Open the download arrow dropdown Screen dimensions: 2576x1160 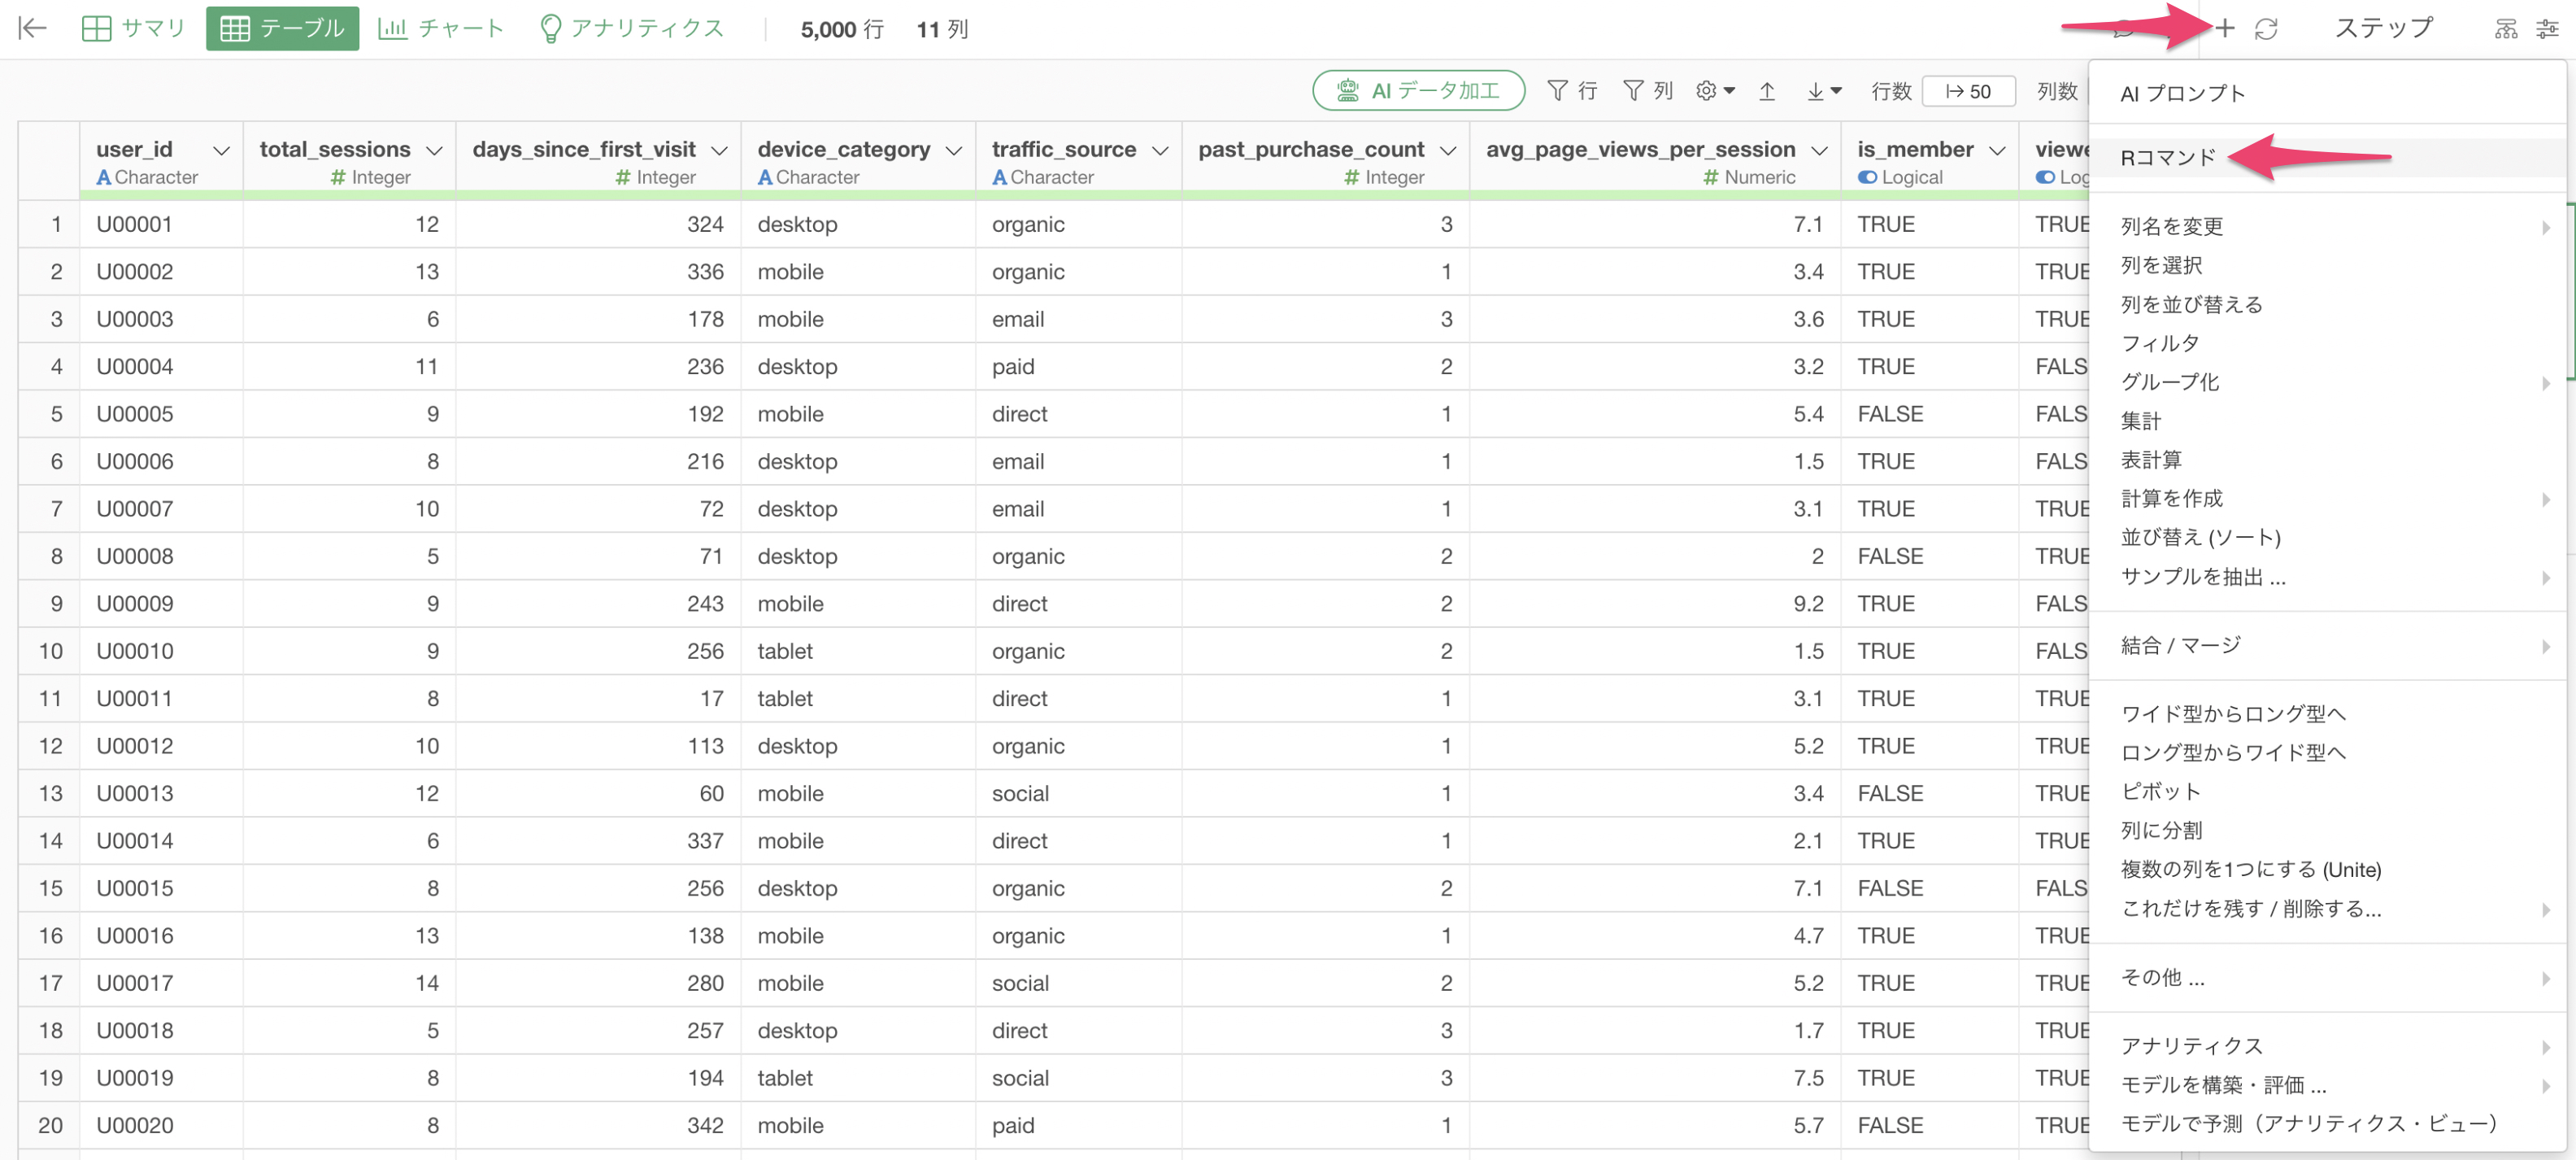(x=1823, y=92)
